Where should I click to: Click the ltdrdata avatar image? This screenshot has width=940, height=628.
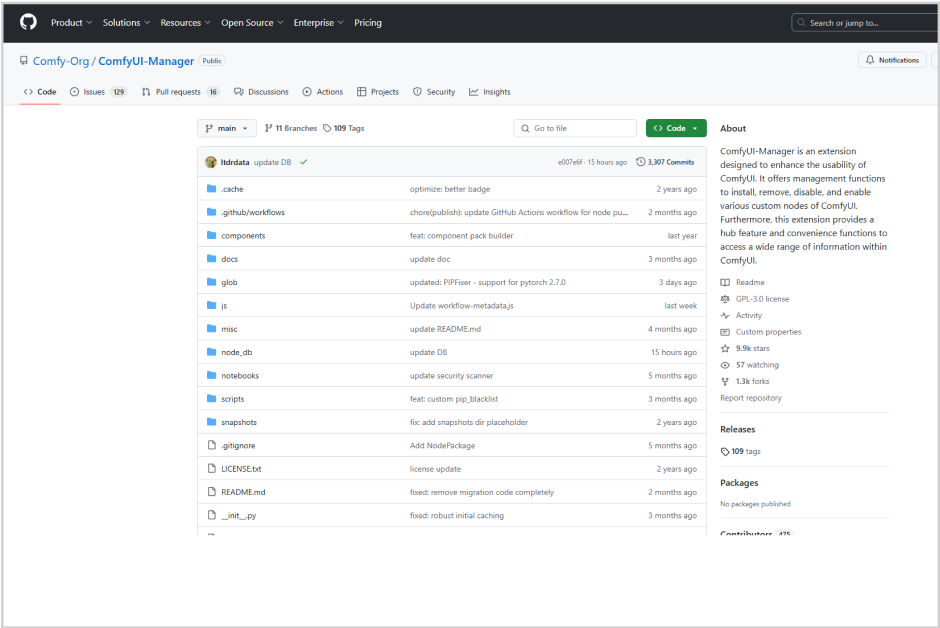(x=211, y=162)
